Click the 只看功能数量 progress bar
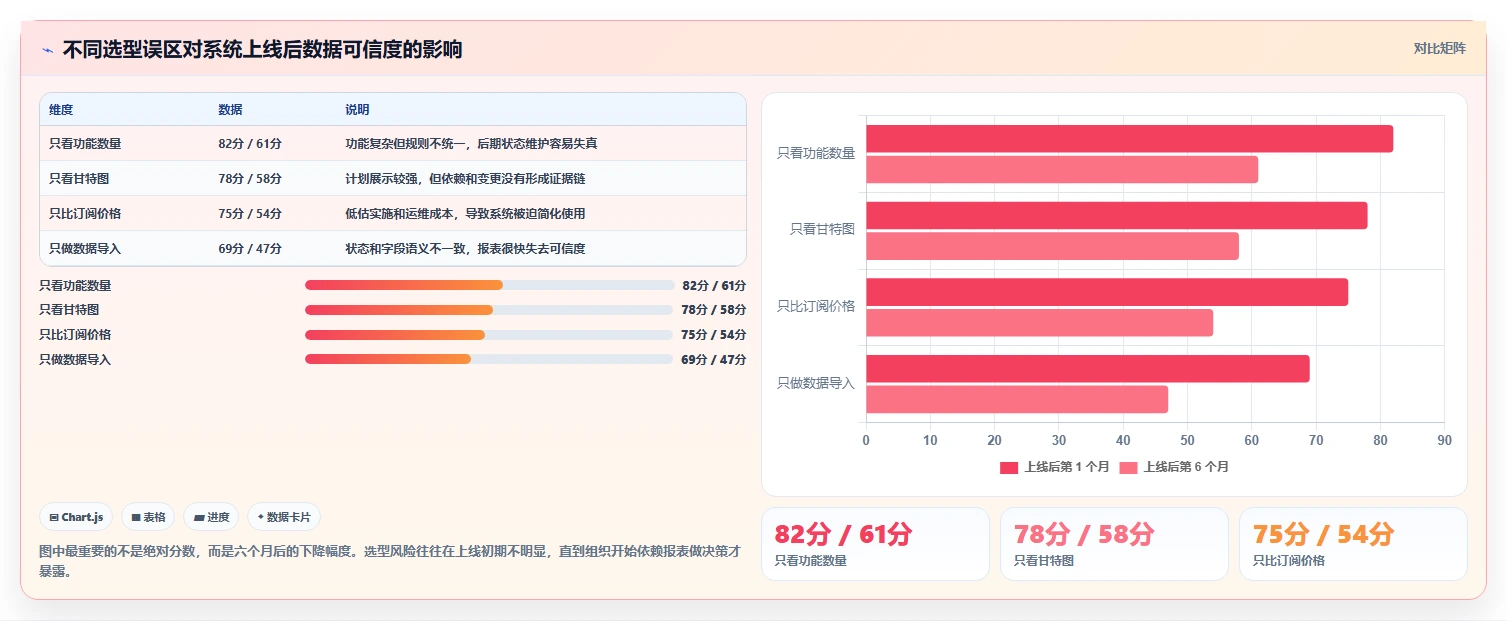1507x621 pixels. (489, 285)
